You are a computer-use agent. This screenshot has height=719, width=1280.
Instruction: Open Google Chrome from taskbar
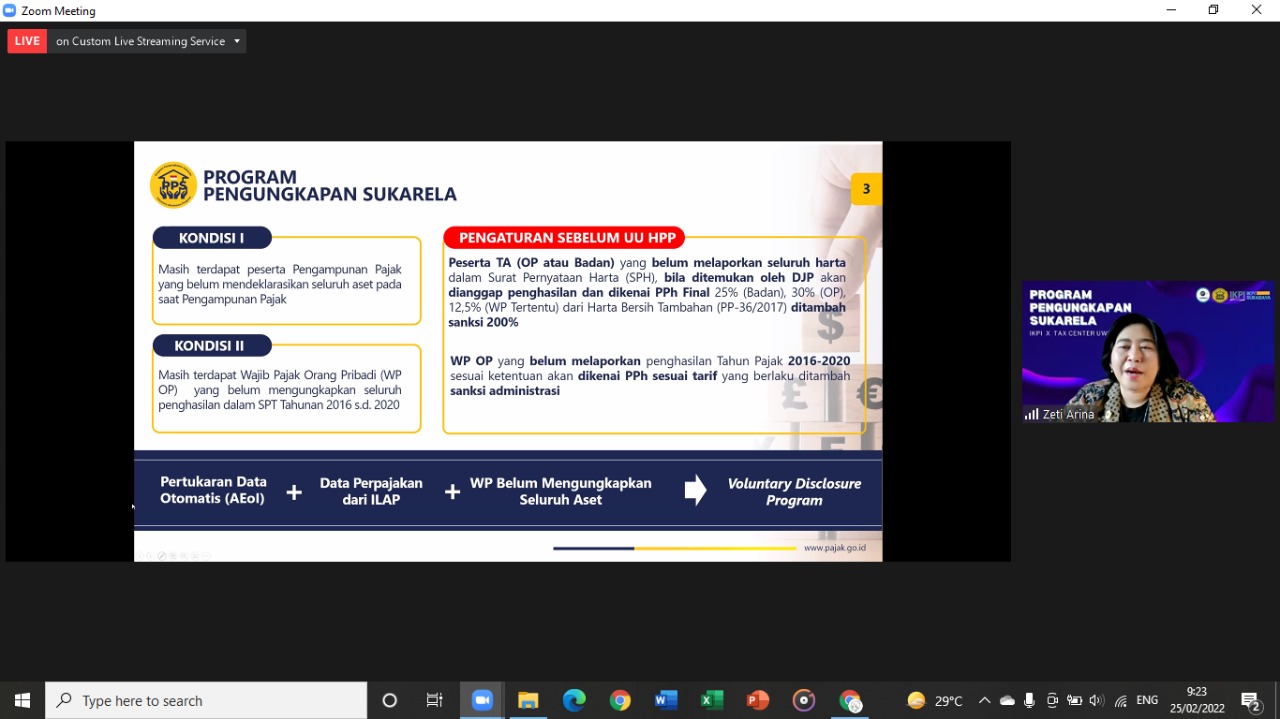[x=620, y=700]
